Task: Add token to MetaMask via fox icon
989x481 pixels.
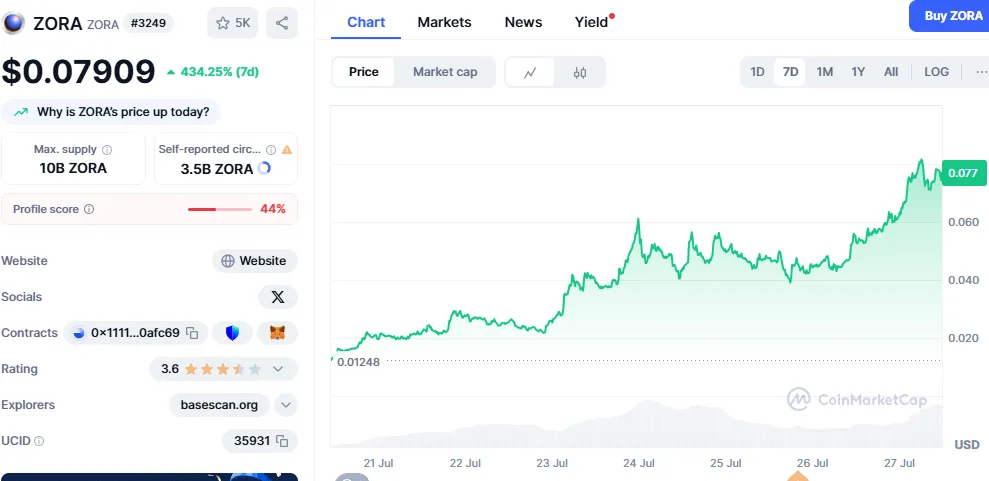Action: pos(277,333)
